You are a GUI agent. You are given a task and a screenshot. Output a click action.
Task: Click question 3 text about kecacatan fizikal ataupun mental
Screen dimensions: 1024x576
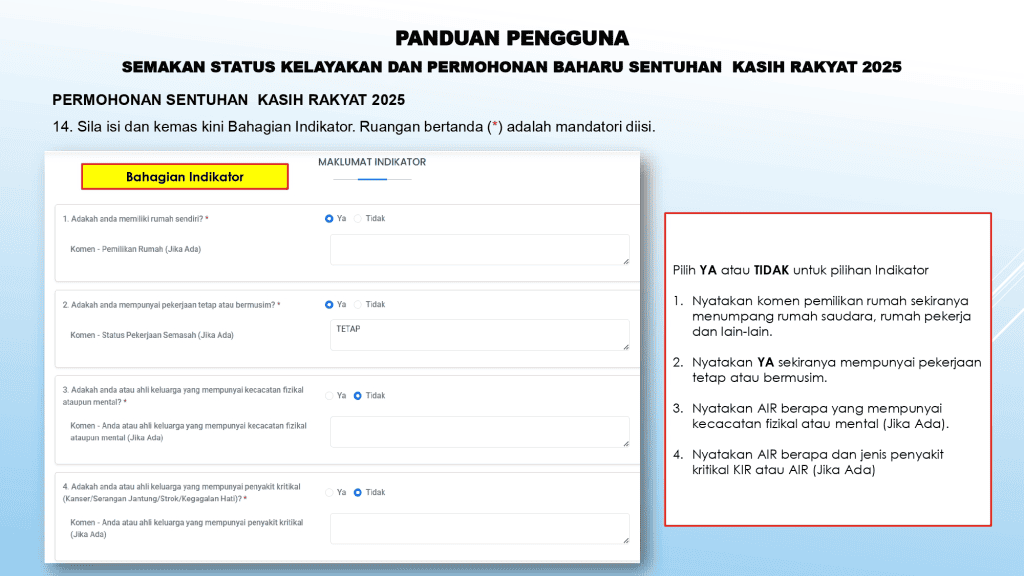pos(183,396)
